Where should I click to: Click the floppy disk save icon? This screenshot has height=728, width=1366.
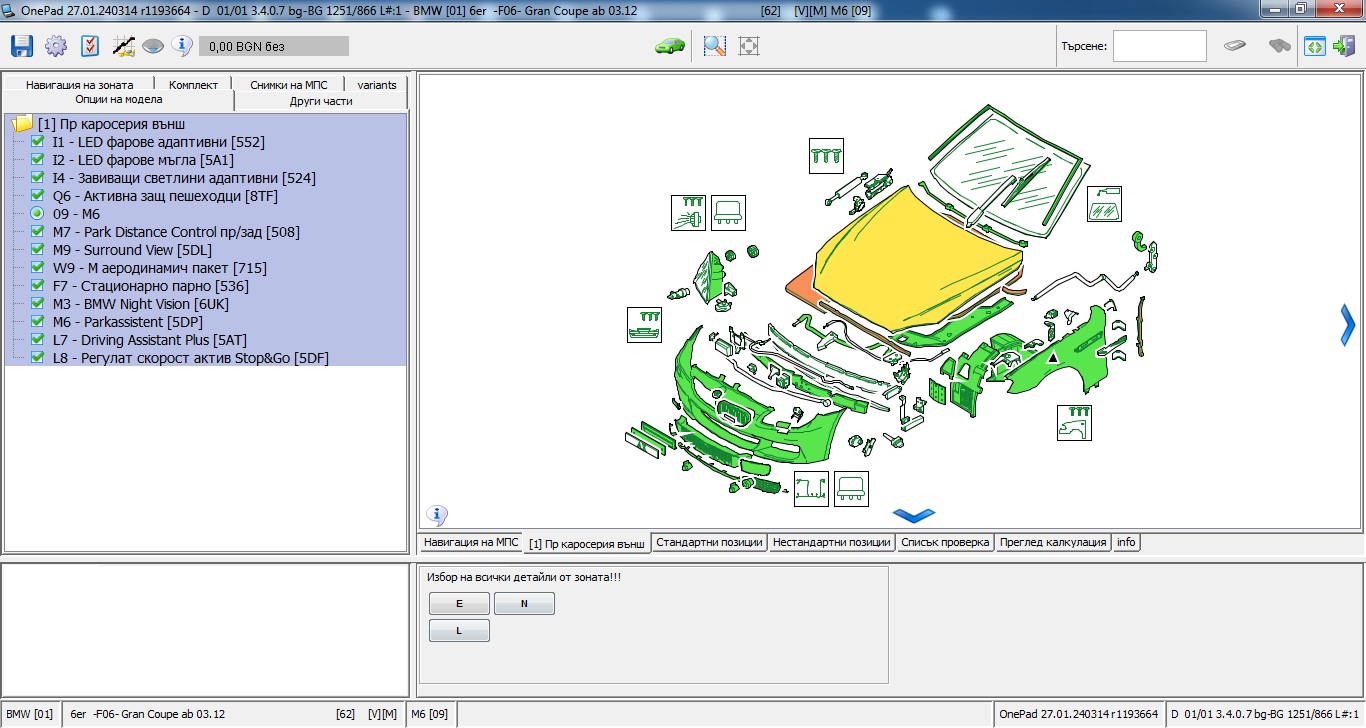22,46
